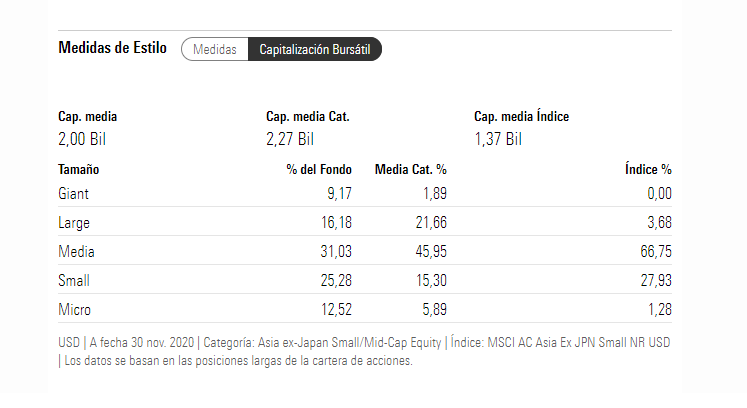Click the % del Fondo column header

318,170
